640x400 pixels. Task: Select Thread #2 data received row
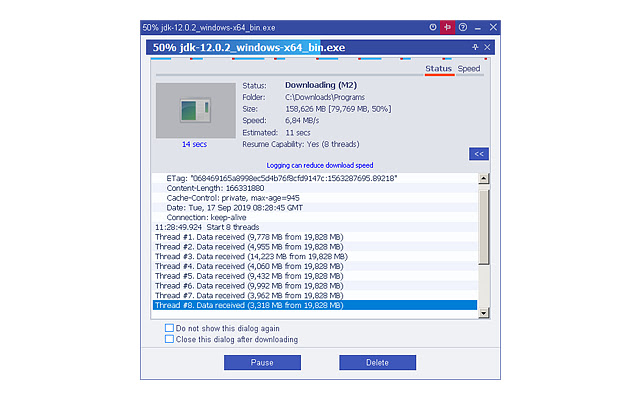[x=315, y=247]
